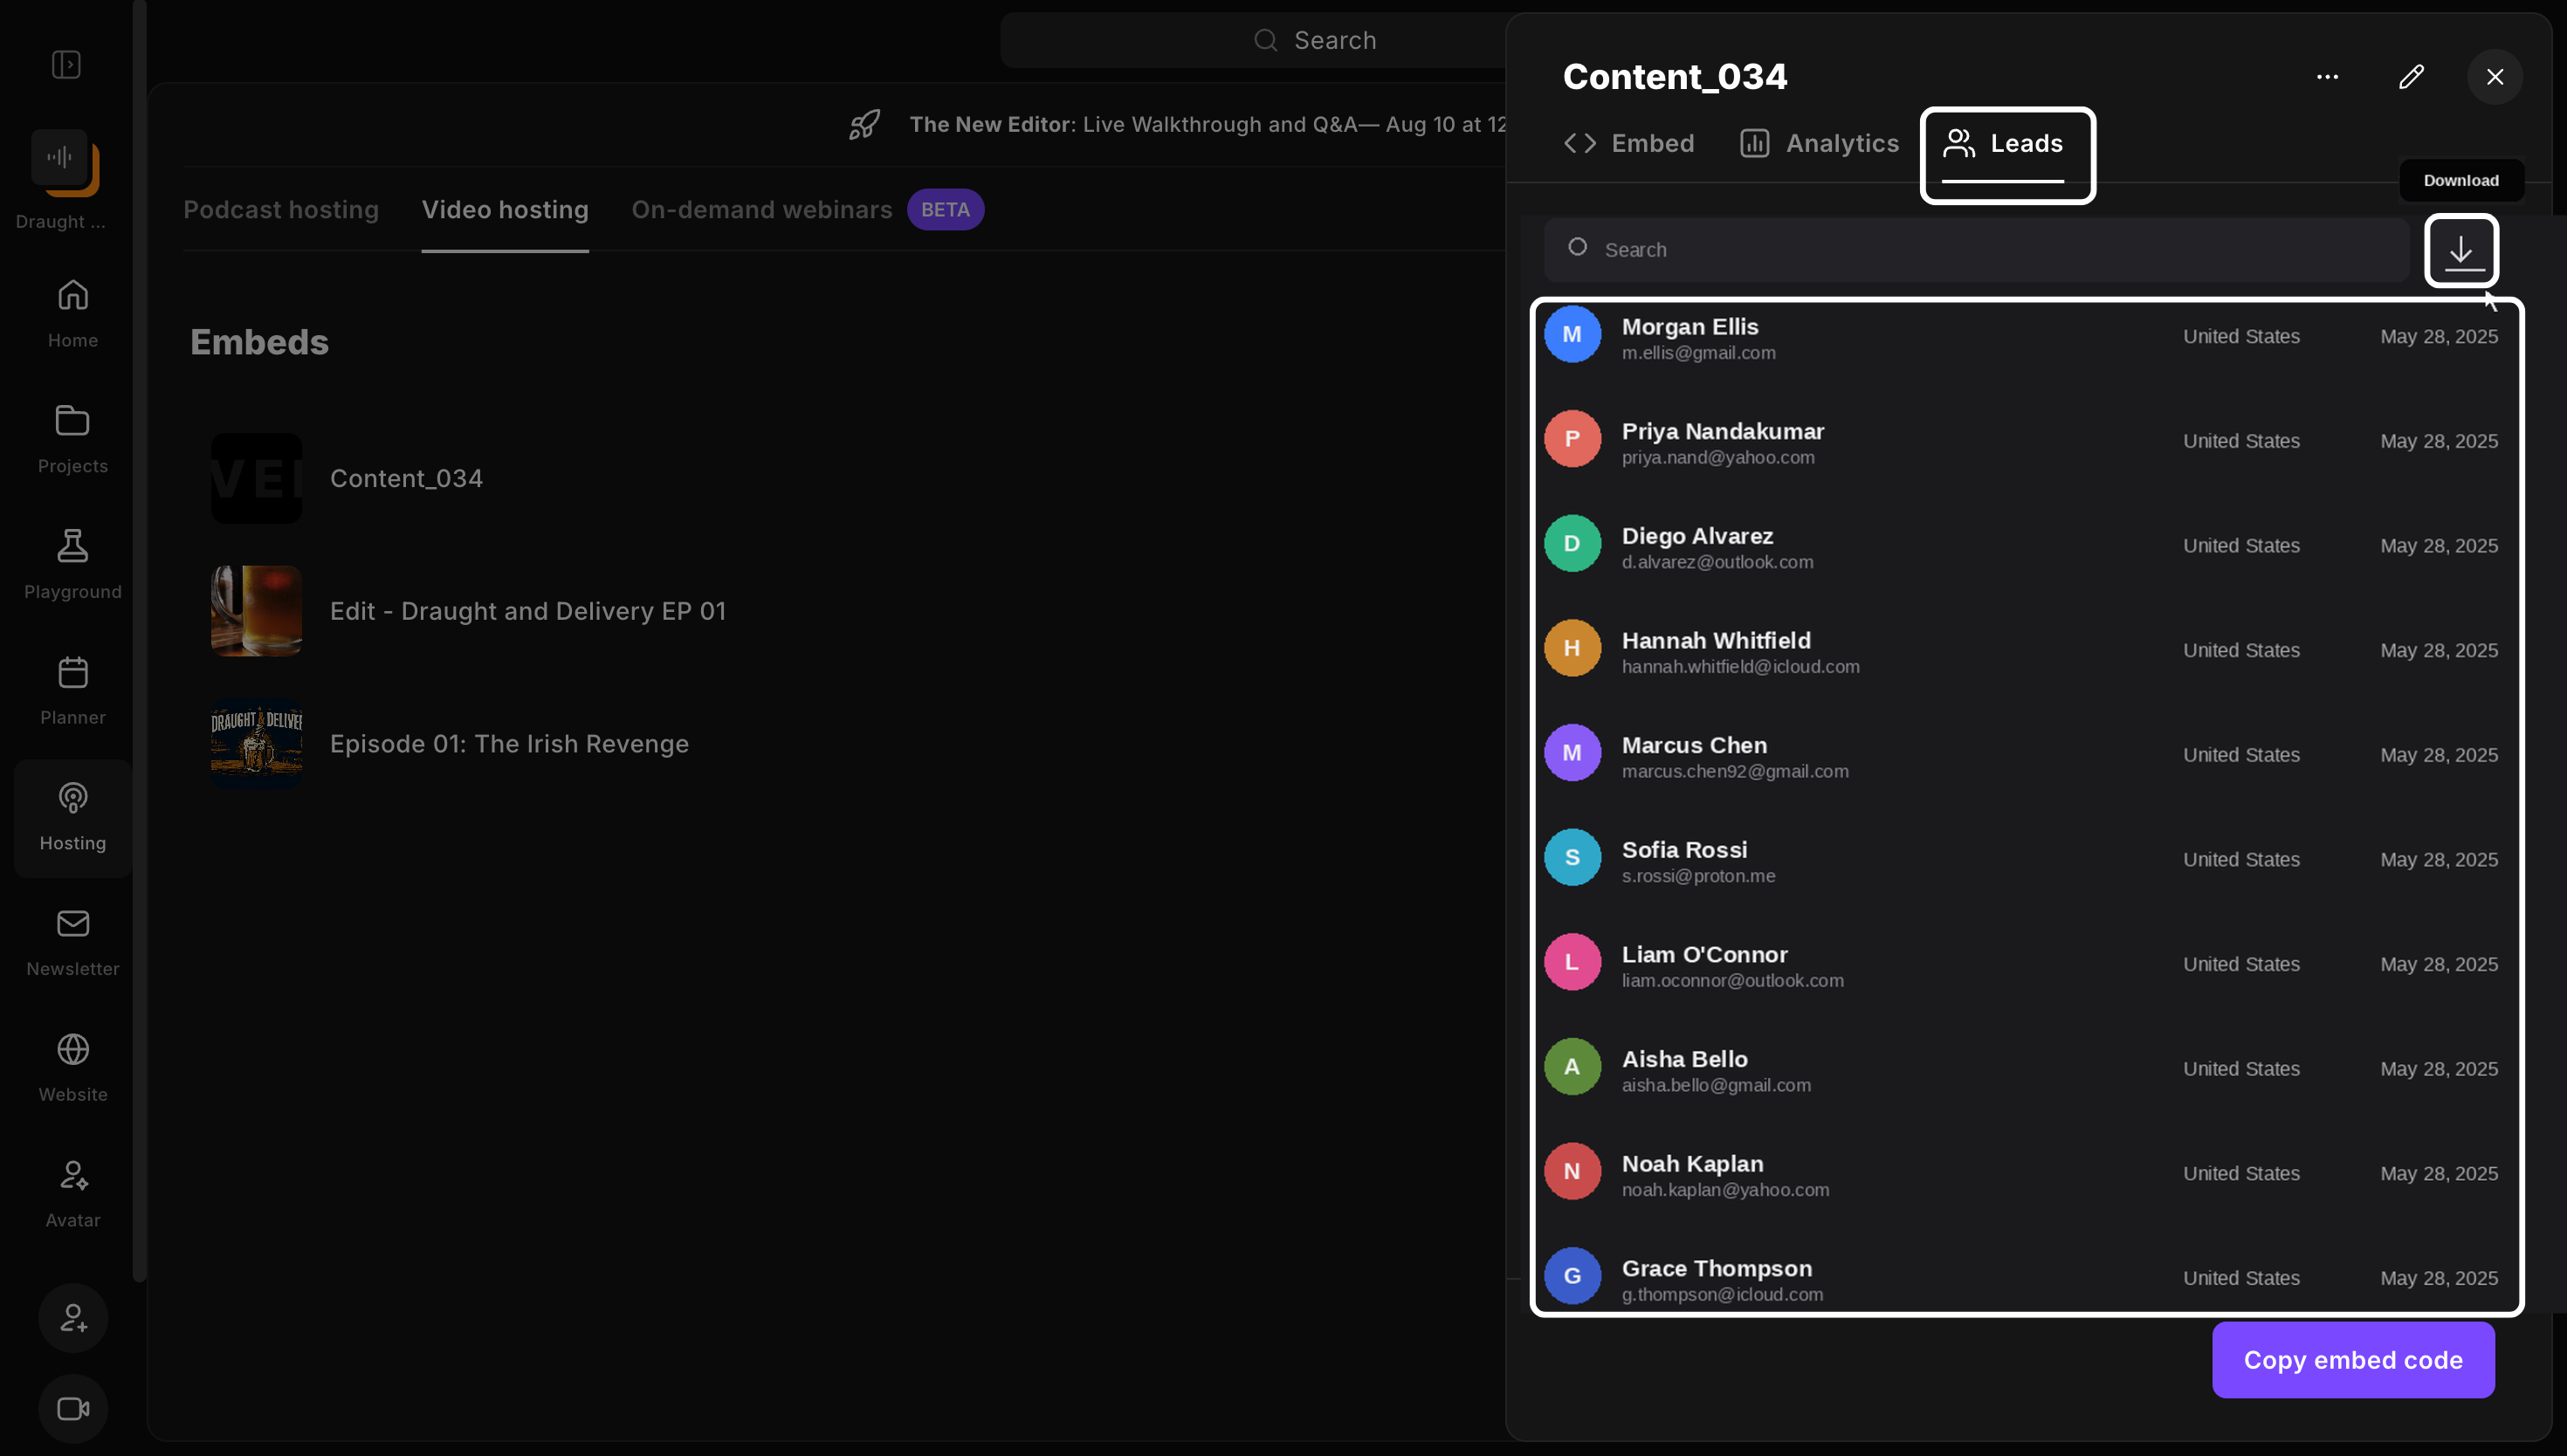The height and width of the screenshot is (1456, 2567).
Task: Click the Content_034 panel heading
Action: [1674, 77]
